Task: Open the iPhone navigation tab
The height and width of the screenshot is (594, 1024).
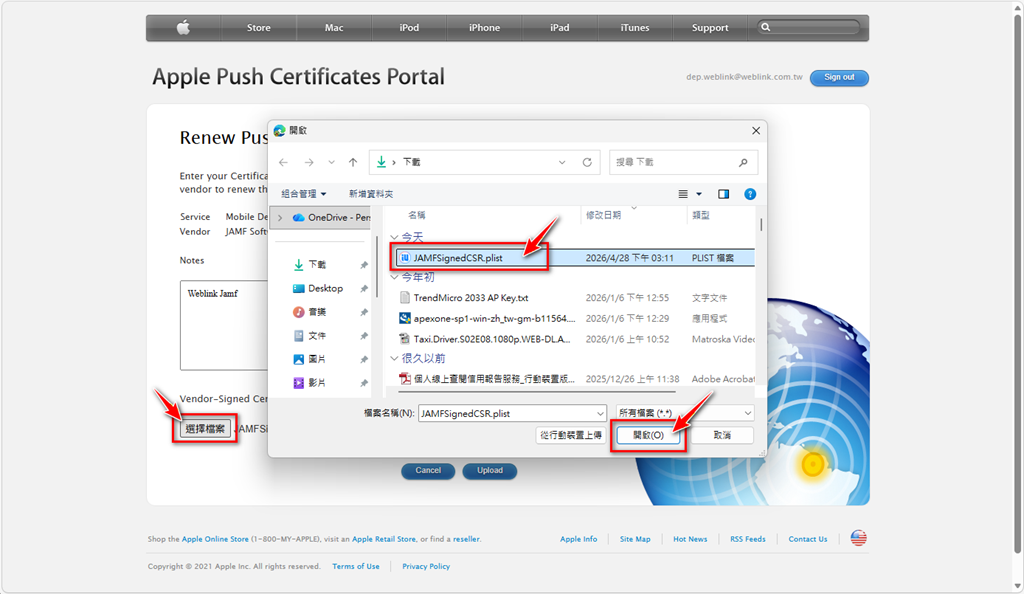Action: (484, 28)
